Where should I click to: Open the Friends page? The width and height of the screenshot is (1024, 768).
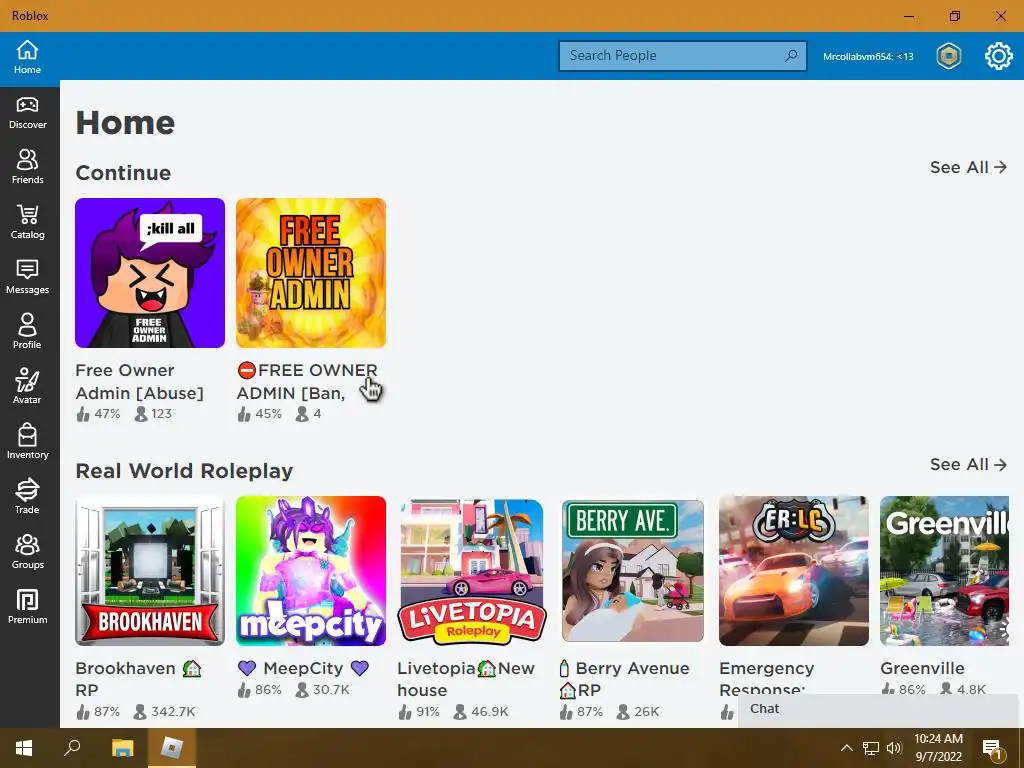coord(27,168)
